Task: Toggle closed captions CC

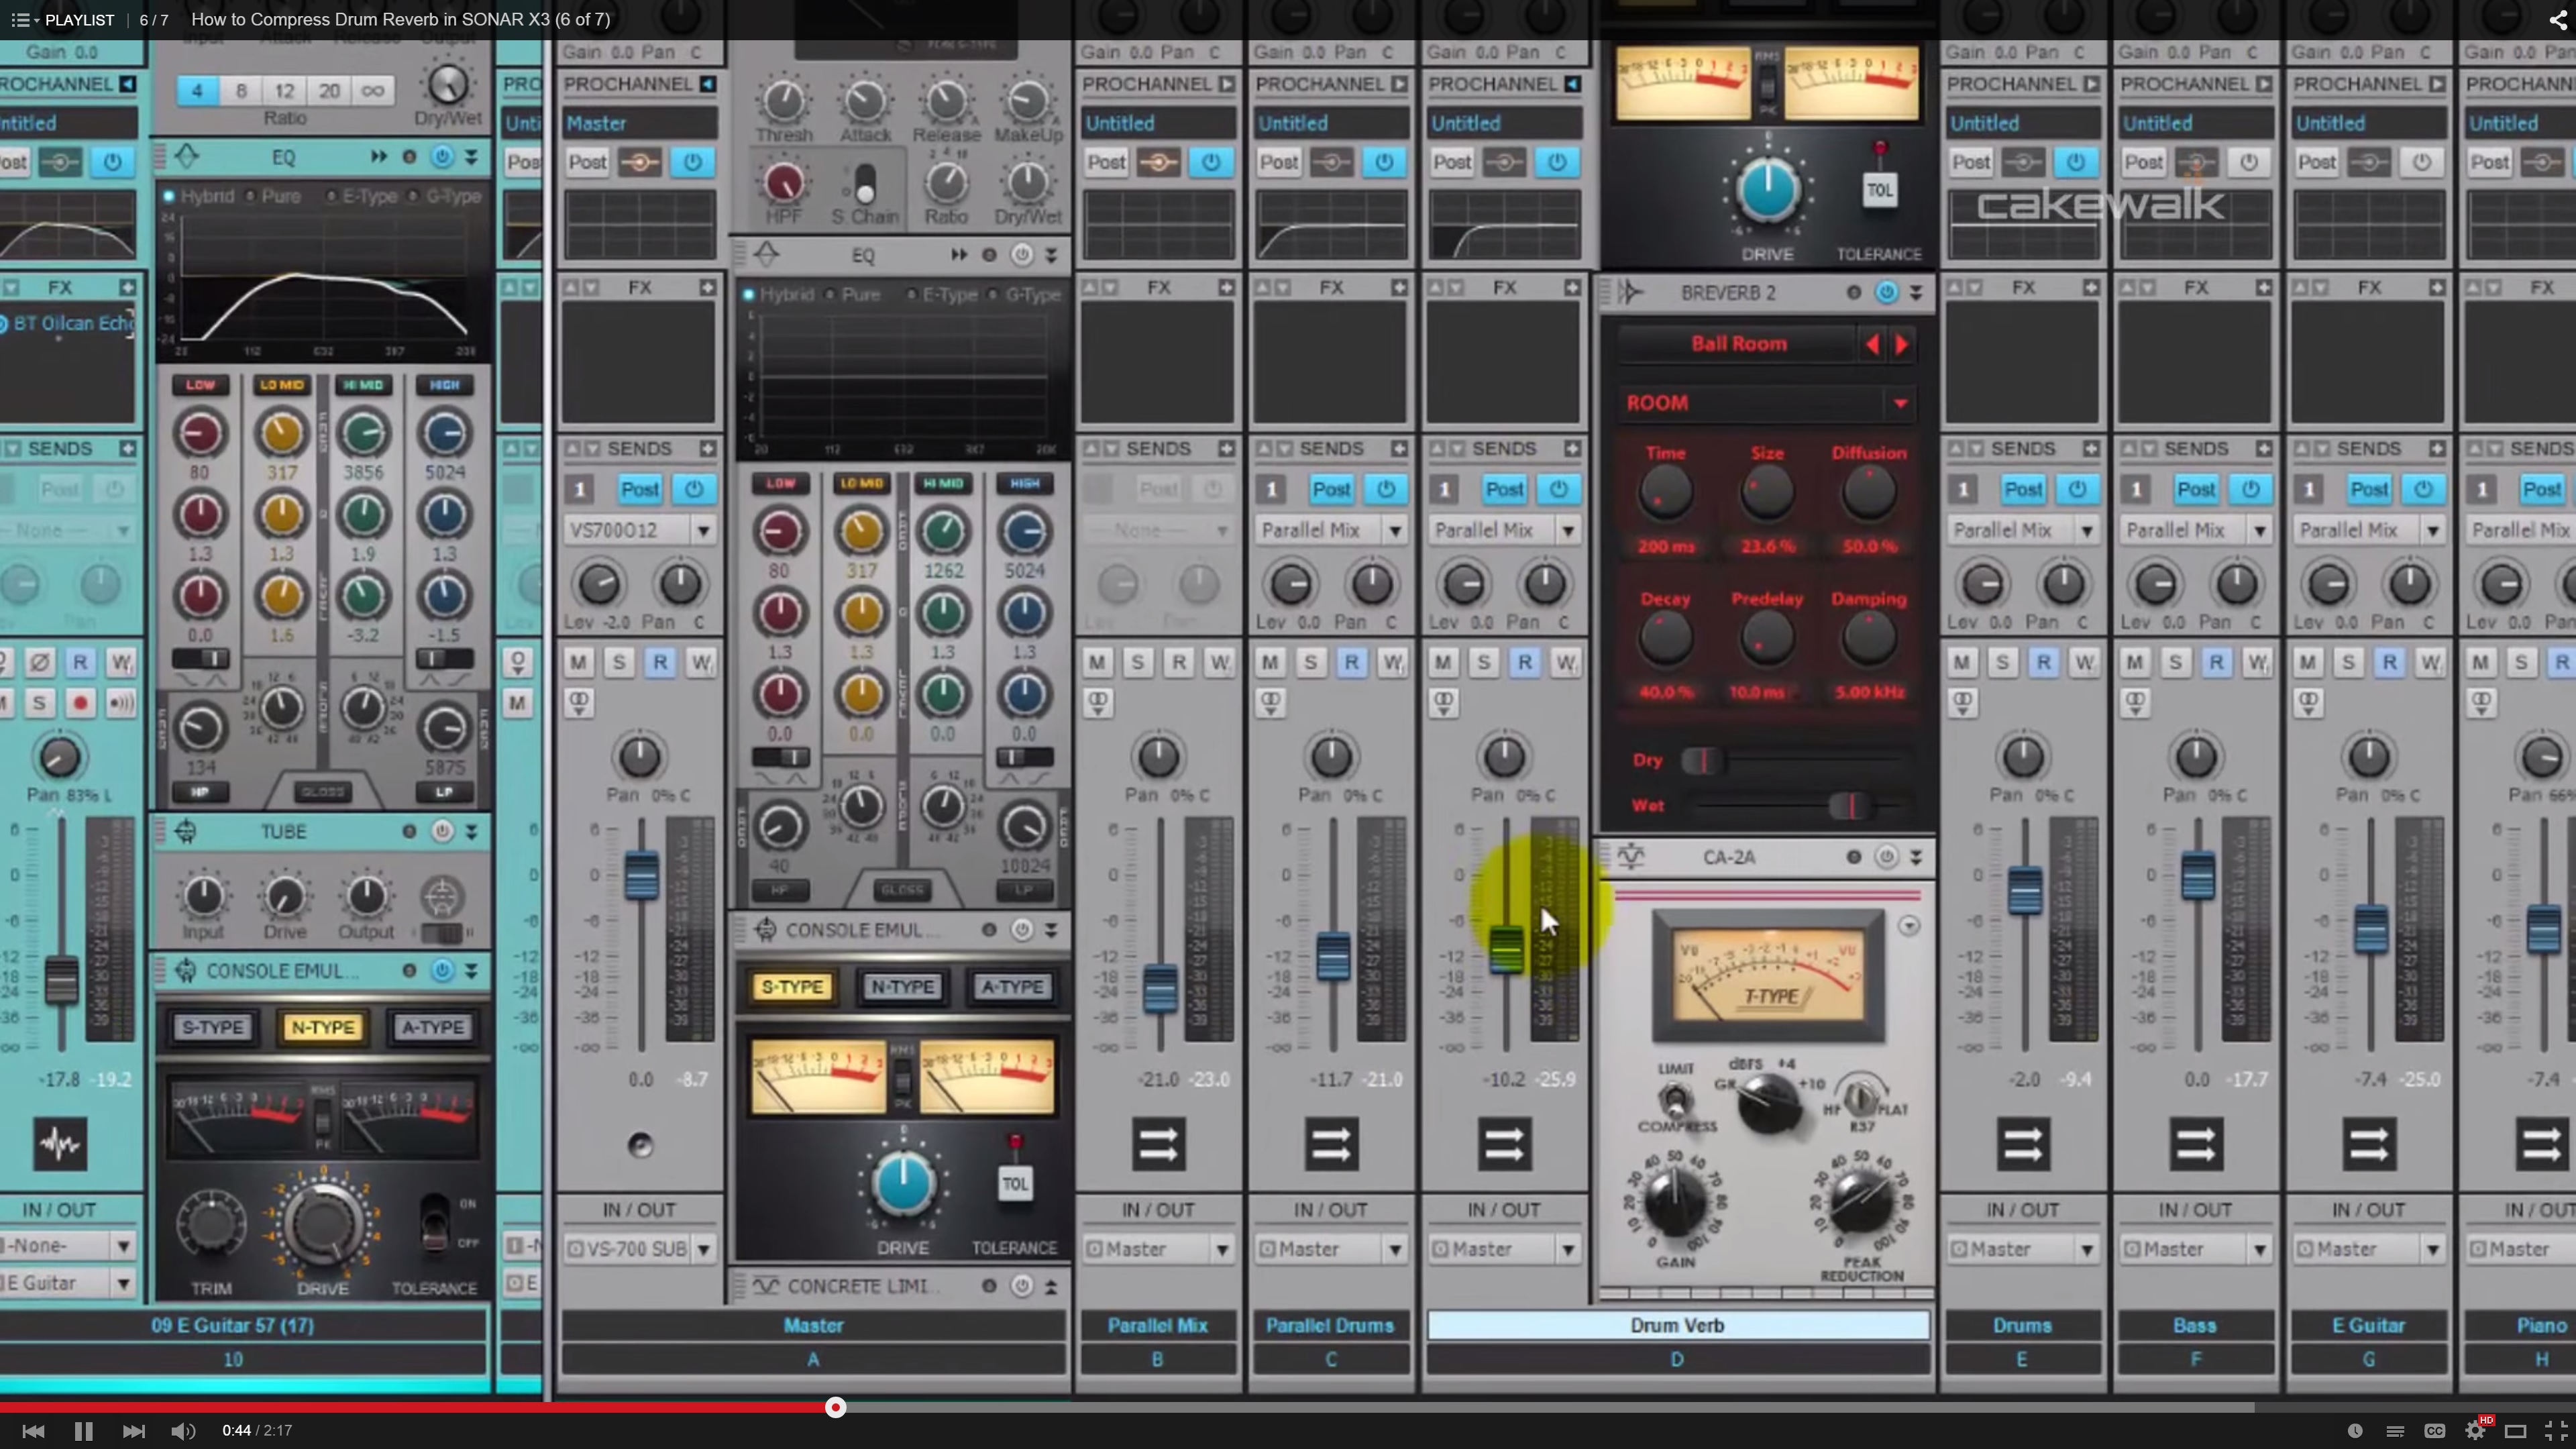Action: click(2435, 1431)
